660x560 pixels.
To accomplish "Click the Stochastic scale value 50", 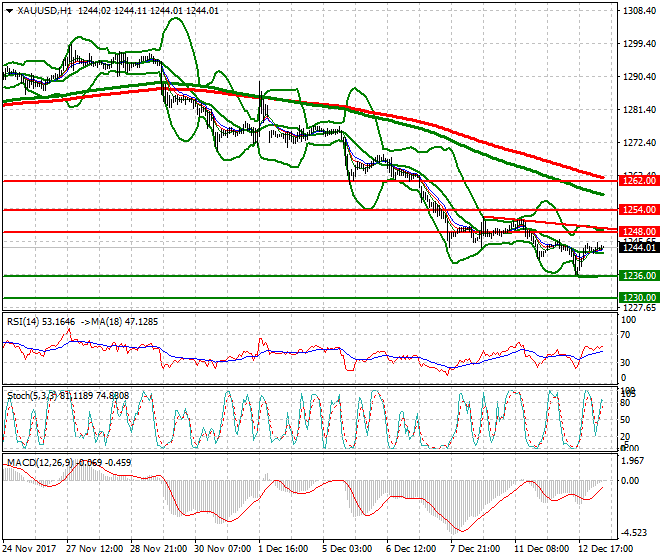I will pos(626,420).
